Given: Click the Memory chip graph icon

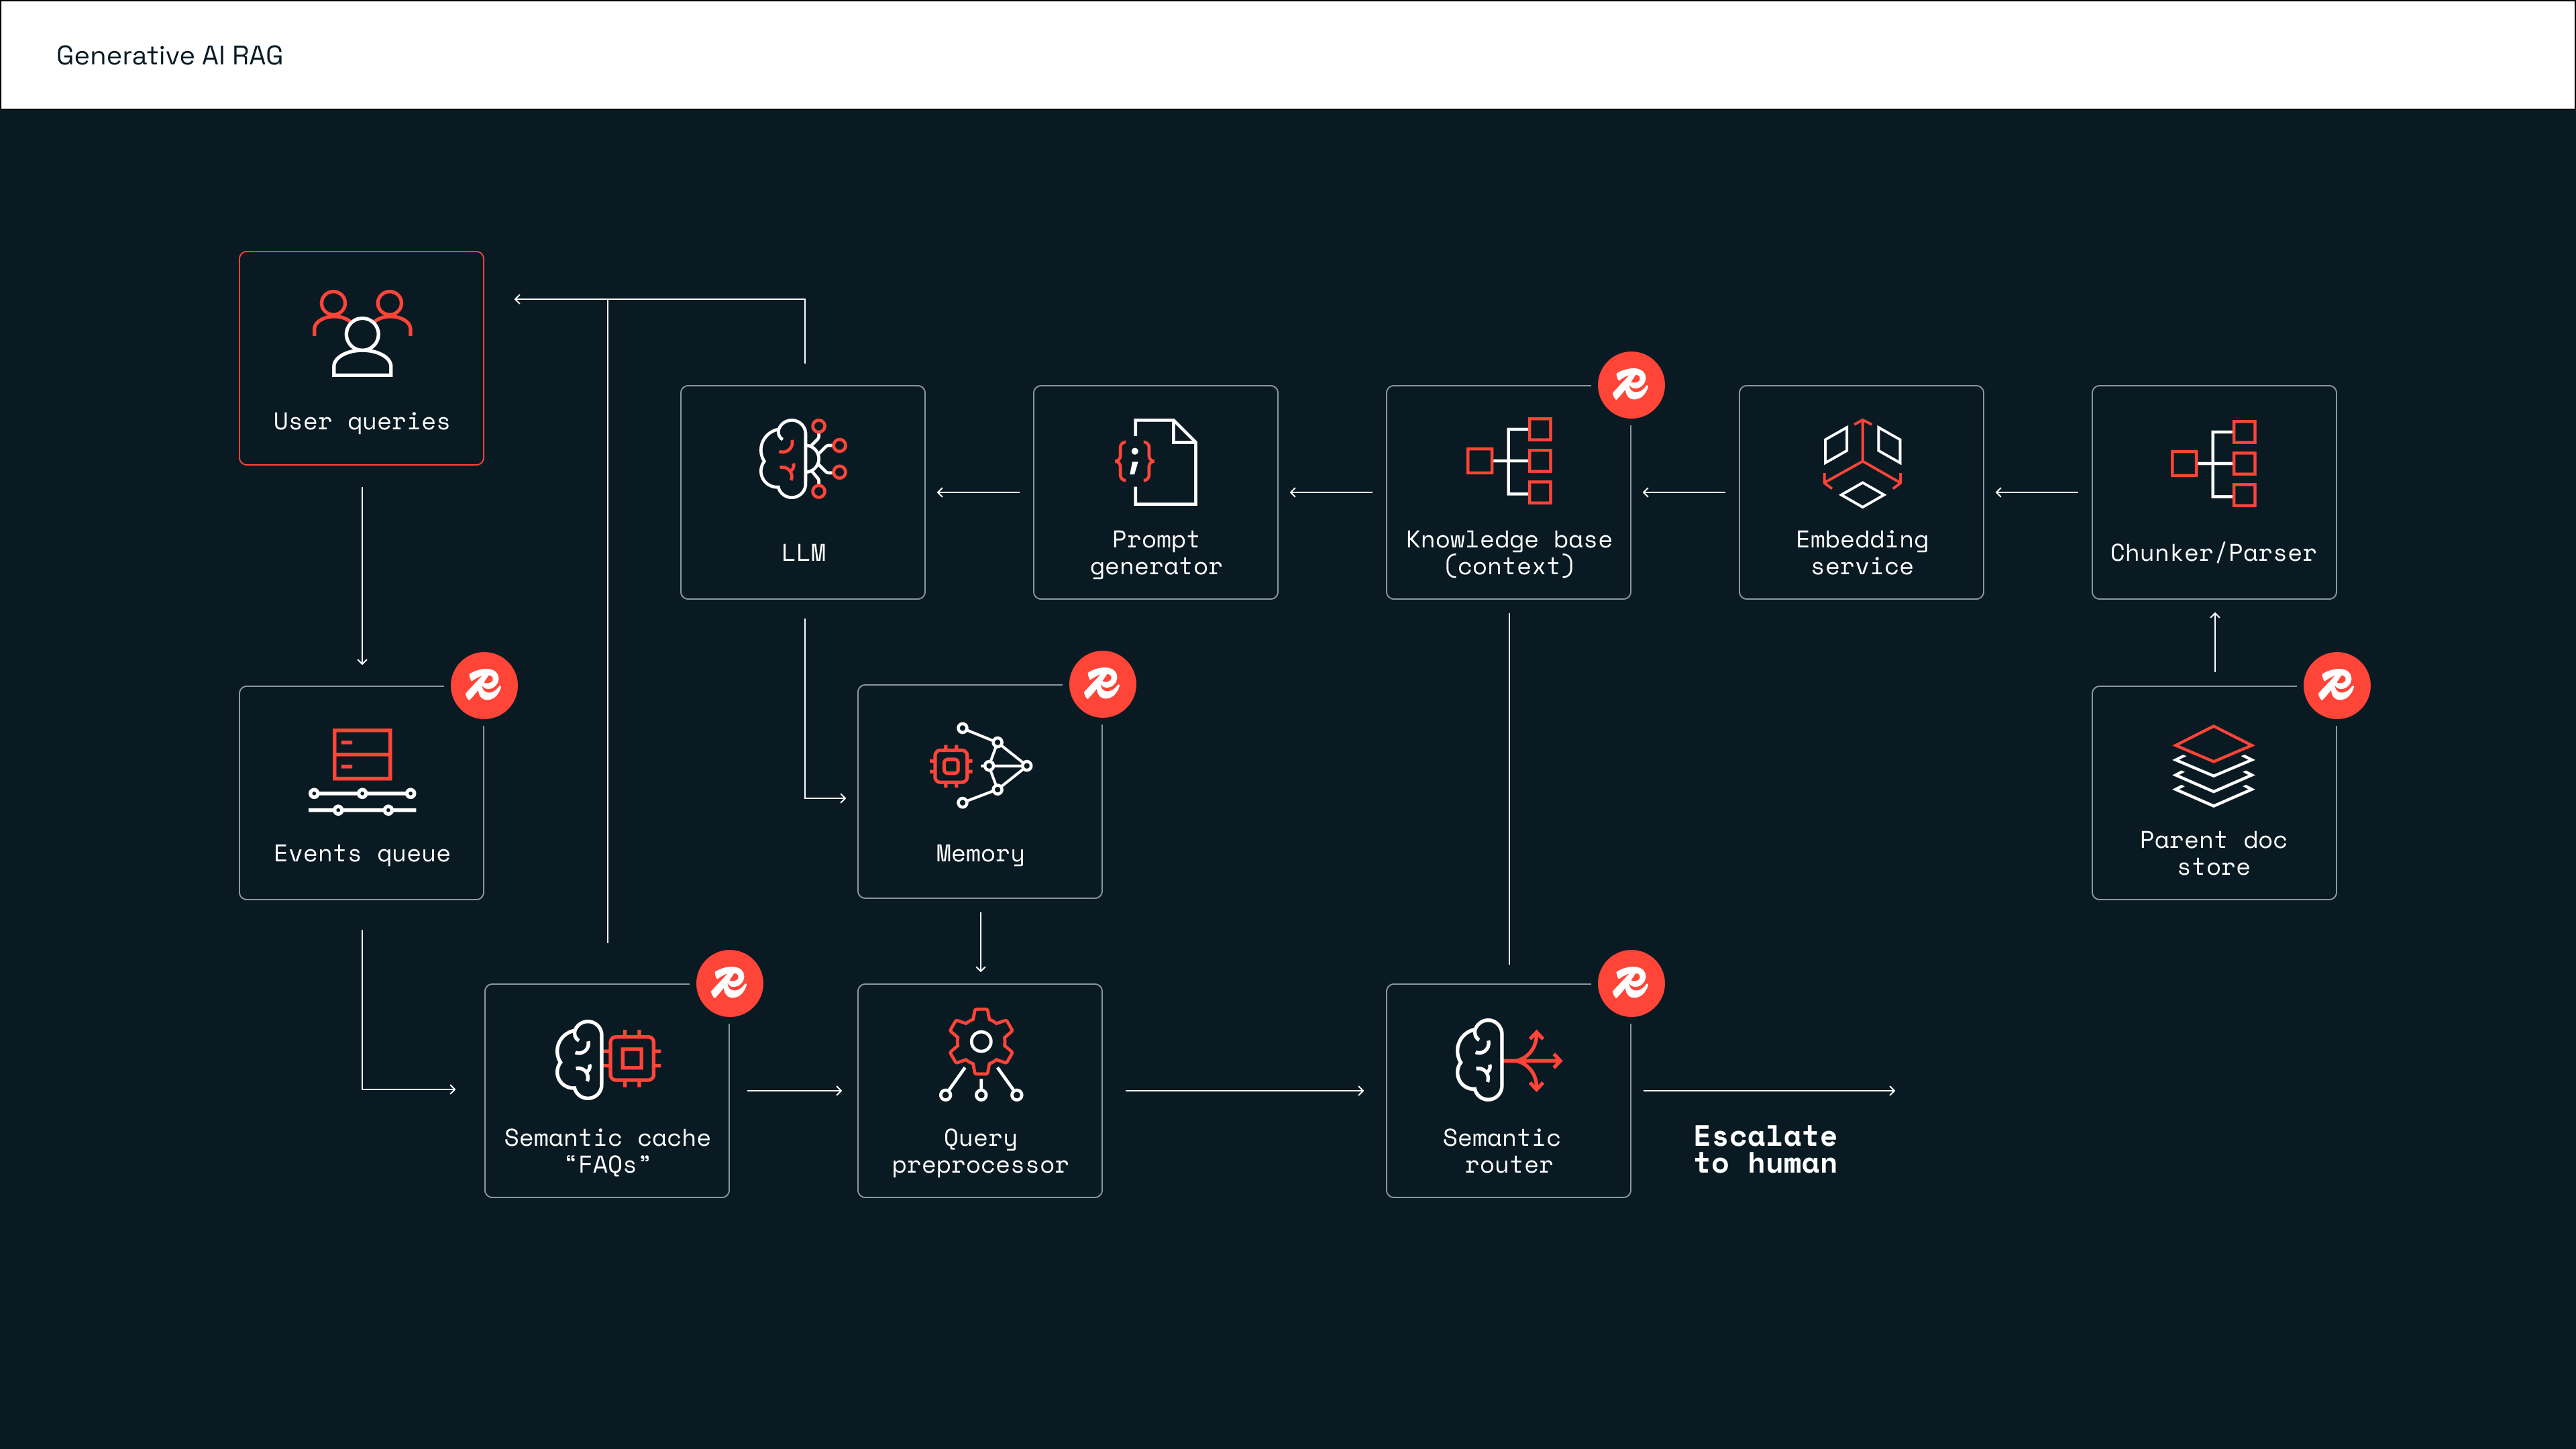Looking at the screenshot, I should pyautogui.click(x=980, y=765).
